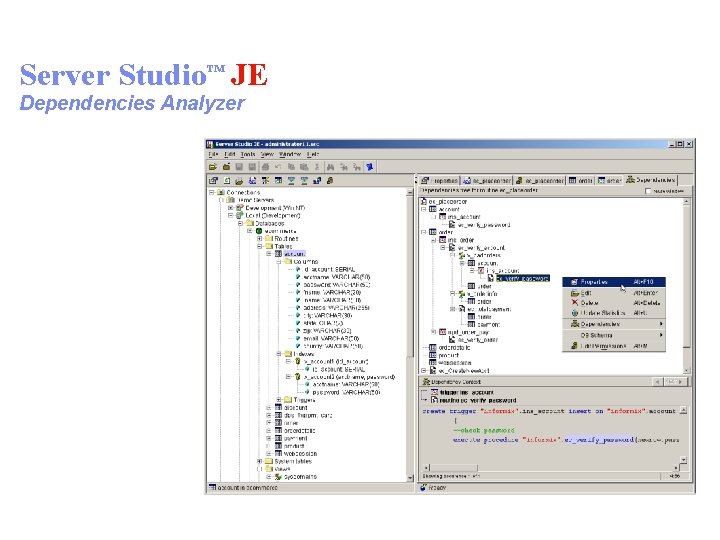Select the 'id_account SERIAL' row under Columns
This screenshot has height=540, width=720.
(x=329, y=270)
